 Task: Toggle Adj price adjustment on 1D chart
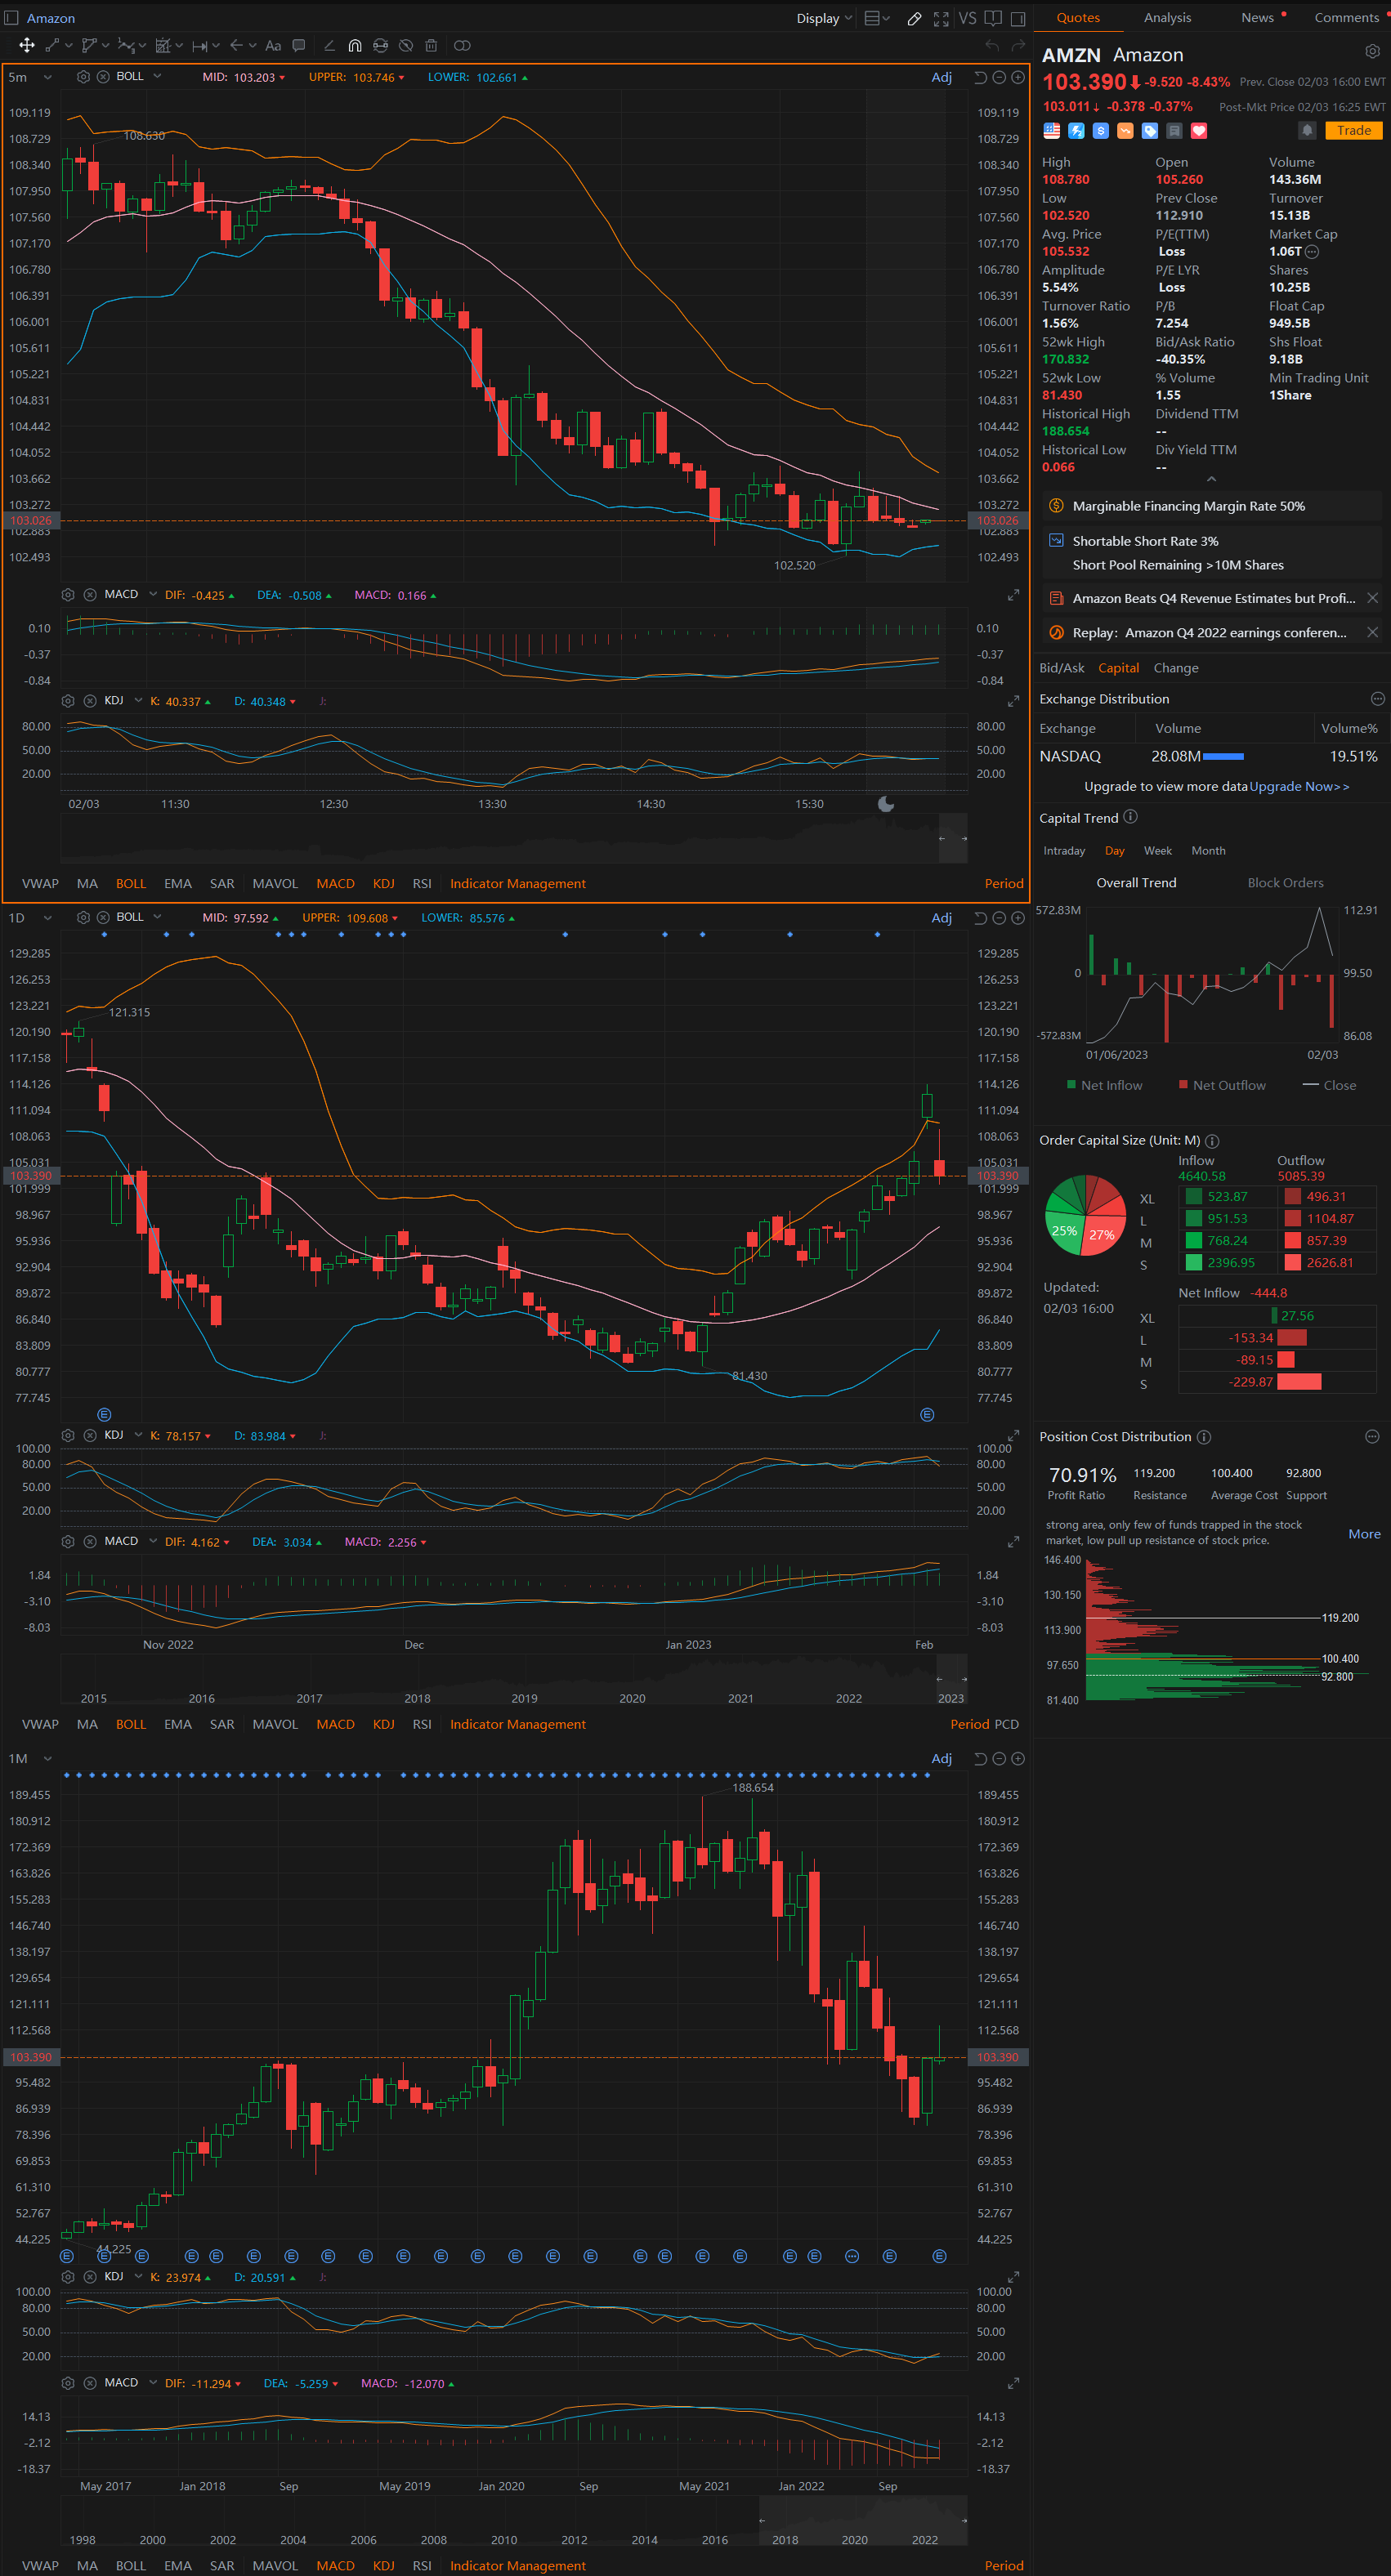(942, 918)
